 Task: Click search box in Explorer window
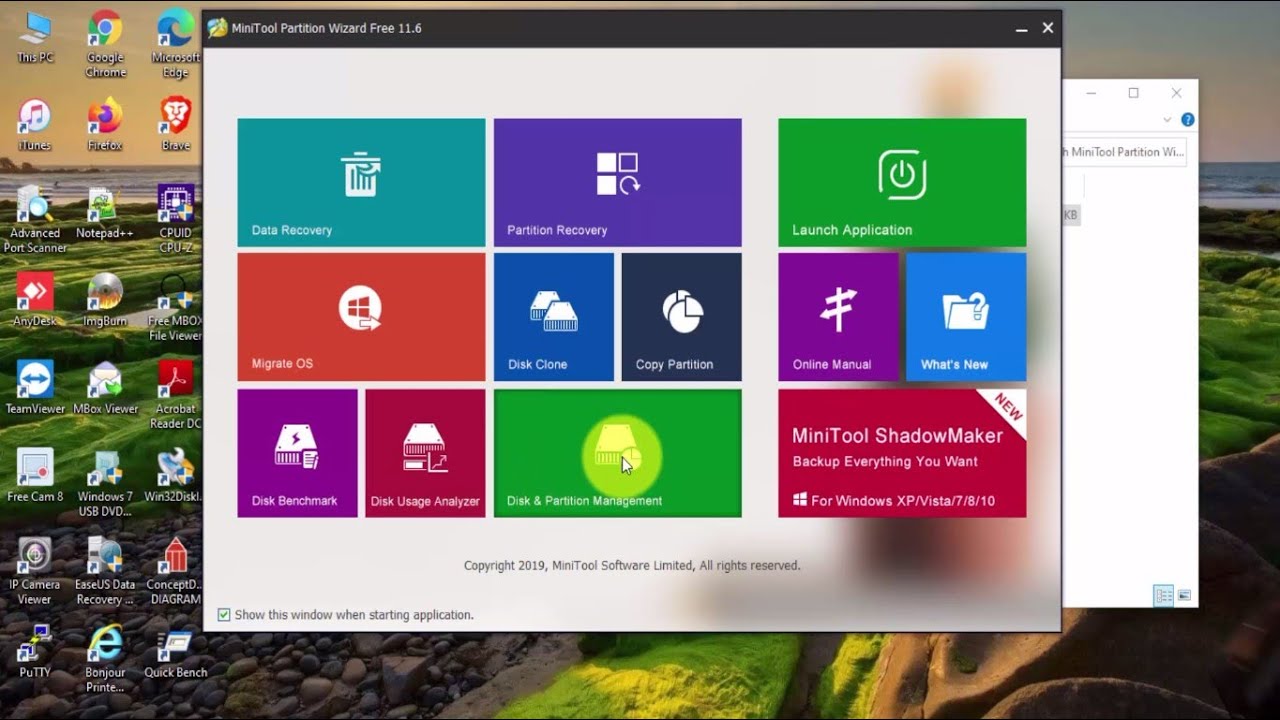pyautogui.click(x=1124, y=152)
